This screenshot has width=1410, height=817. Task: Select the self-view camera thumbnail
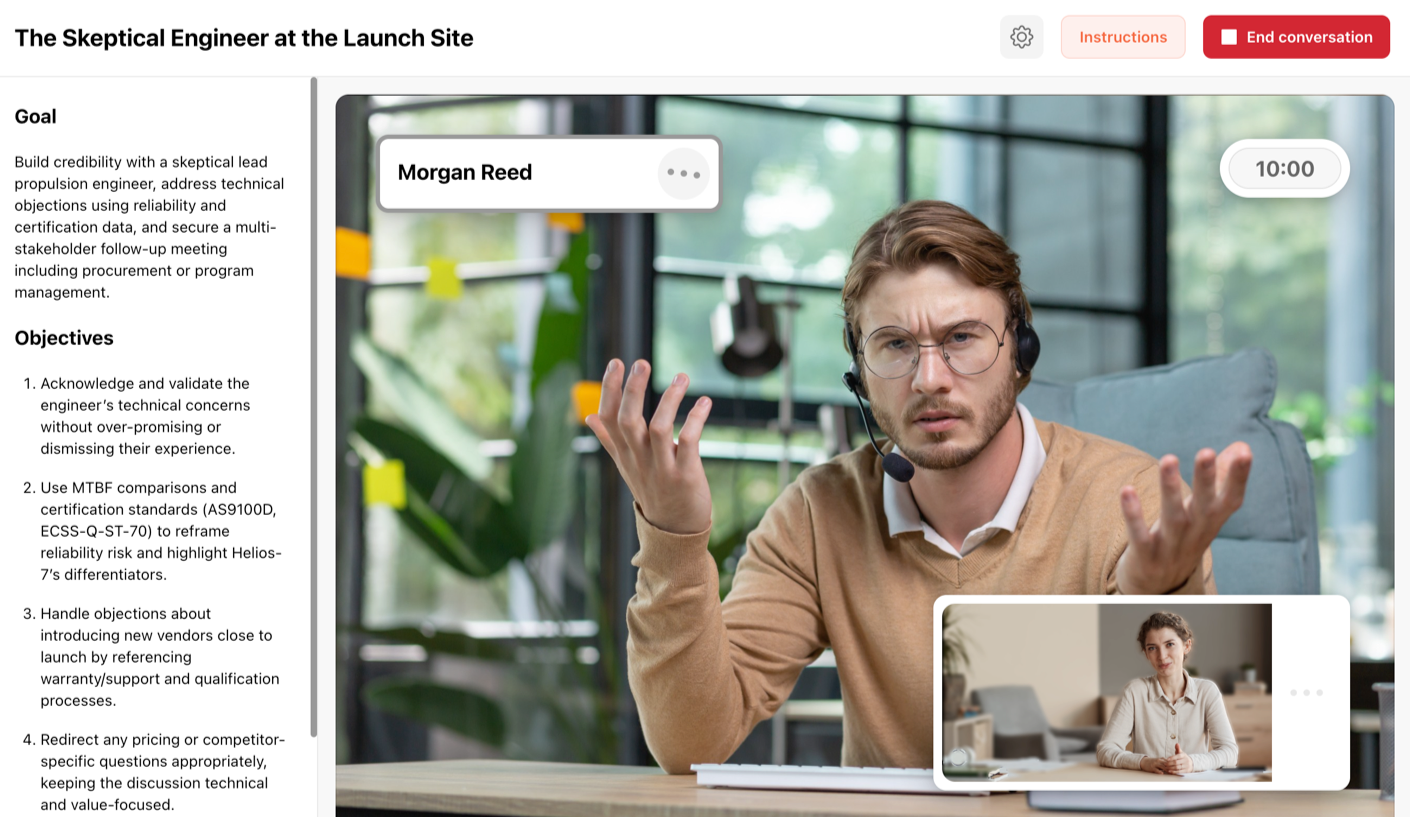point(1106,691)
